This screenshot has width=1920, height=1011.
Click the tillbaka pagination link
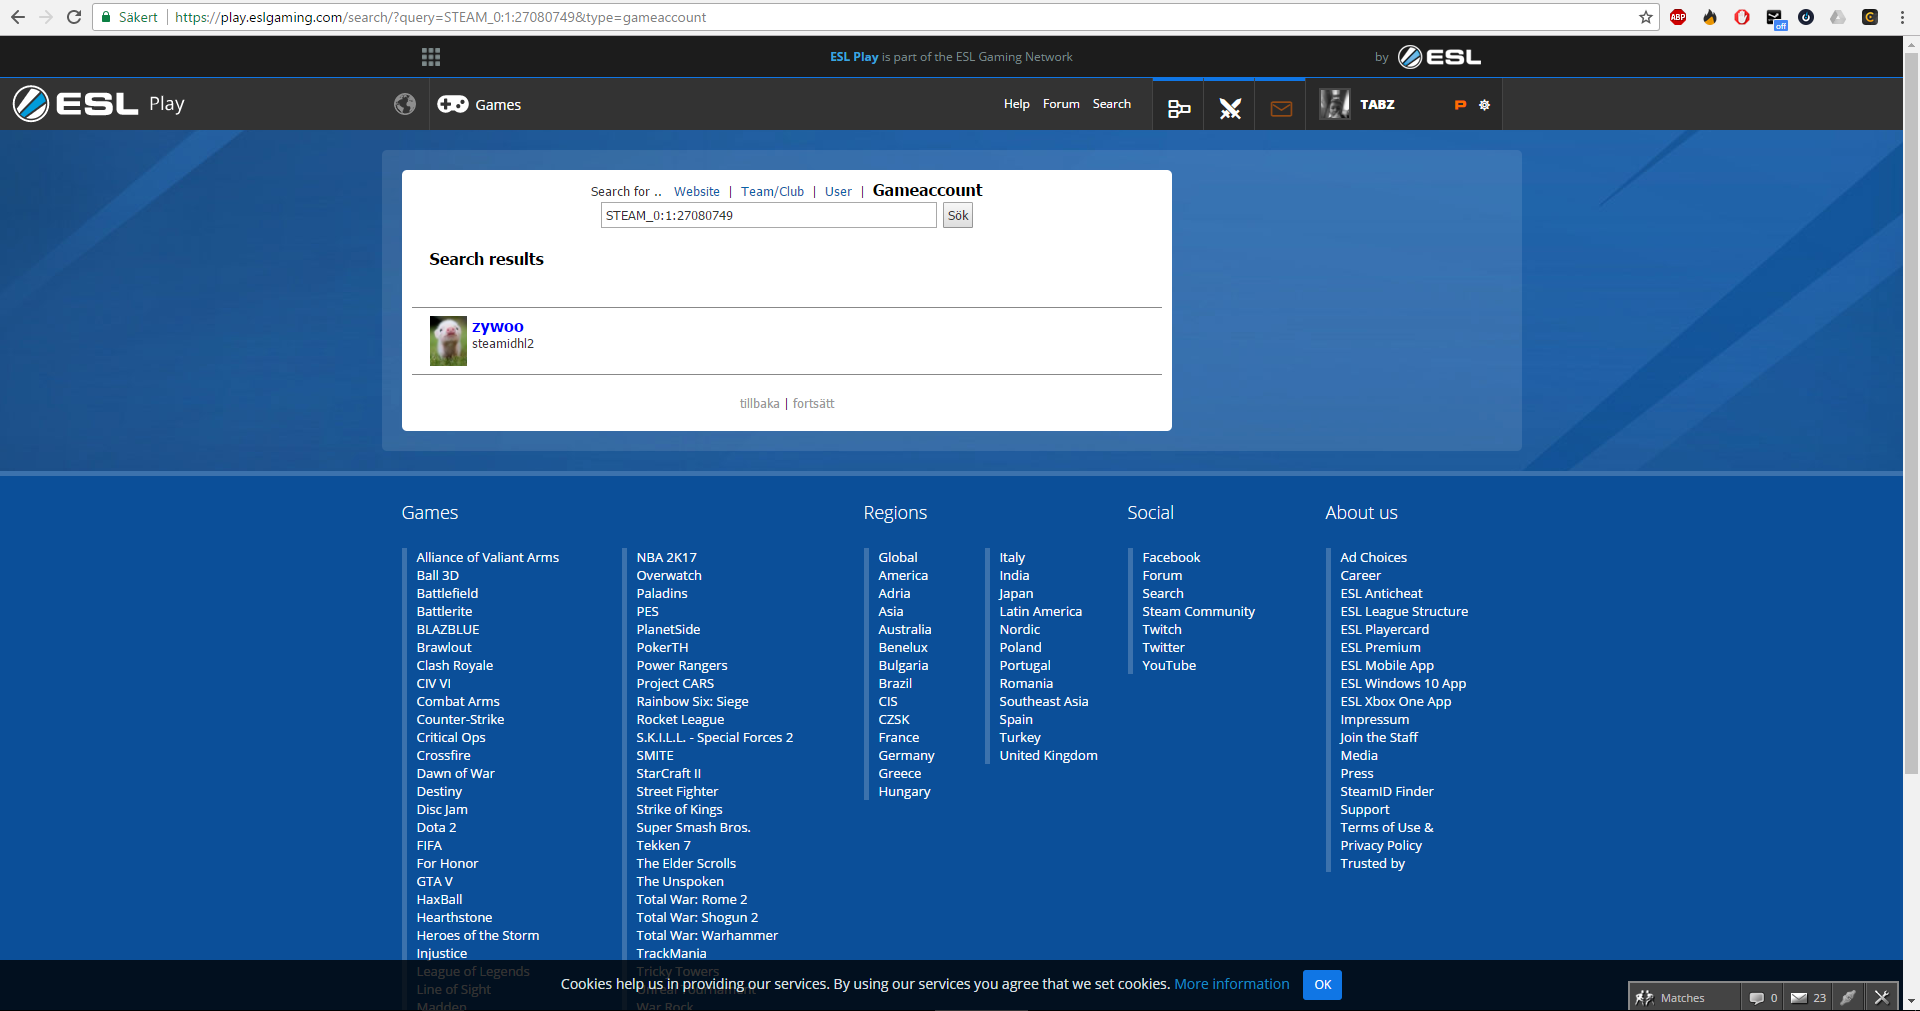[760, 404]
